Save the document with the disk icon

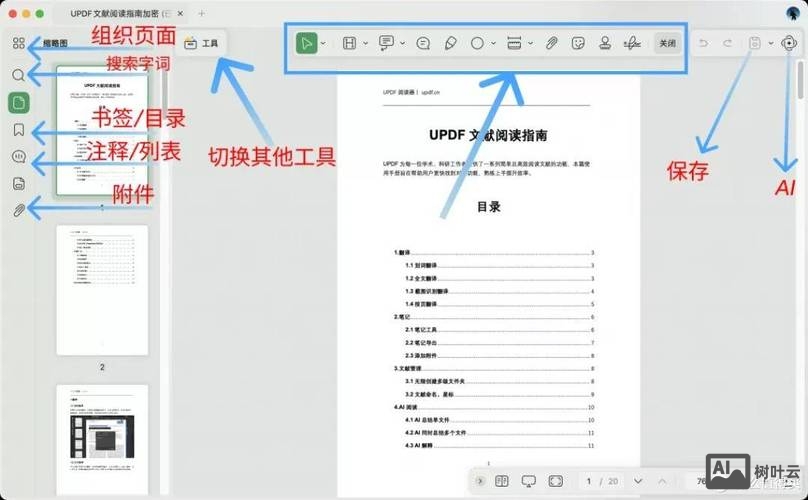(754, 43)
